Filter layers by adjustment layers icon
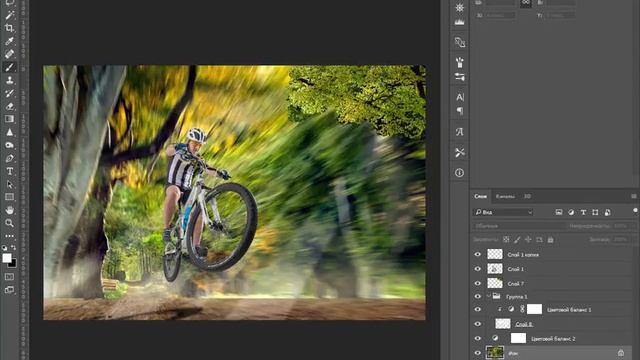This screenshot has width=640, height=360. [571, 212]
